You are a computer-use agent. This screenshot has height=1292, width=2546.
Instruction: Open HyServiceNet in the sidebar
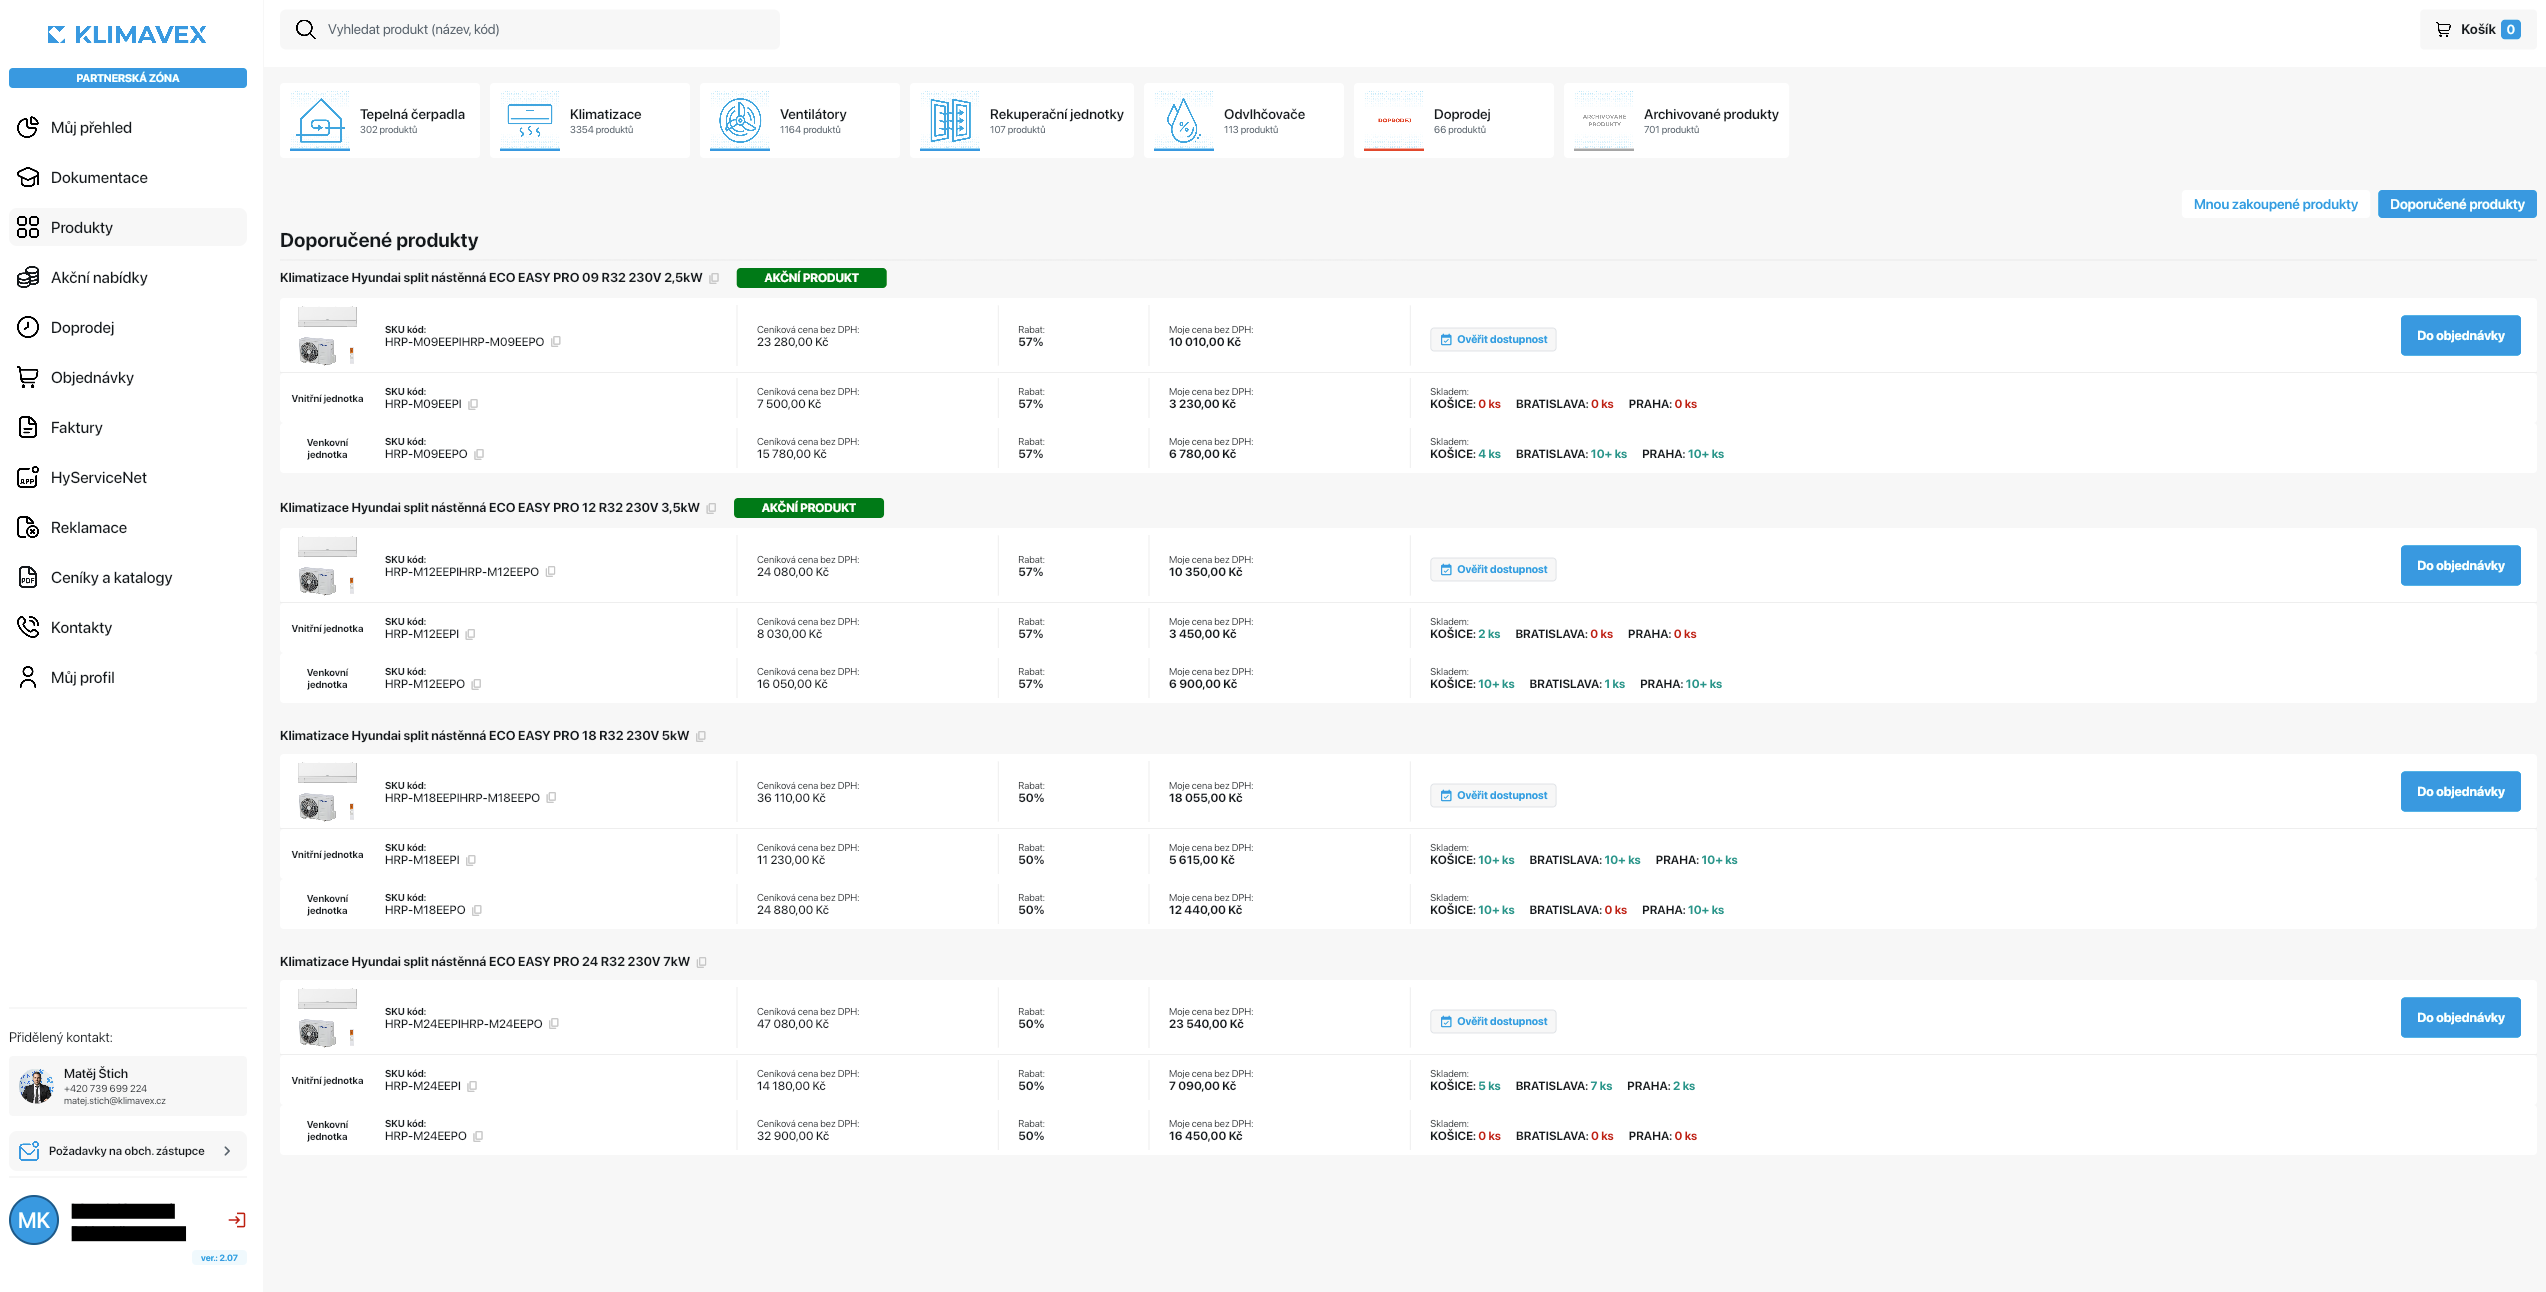[128, 478]
